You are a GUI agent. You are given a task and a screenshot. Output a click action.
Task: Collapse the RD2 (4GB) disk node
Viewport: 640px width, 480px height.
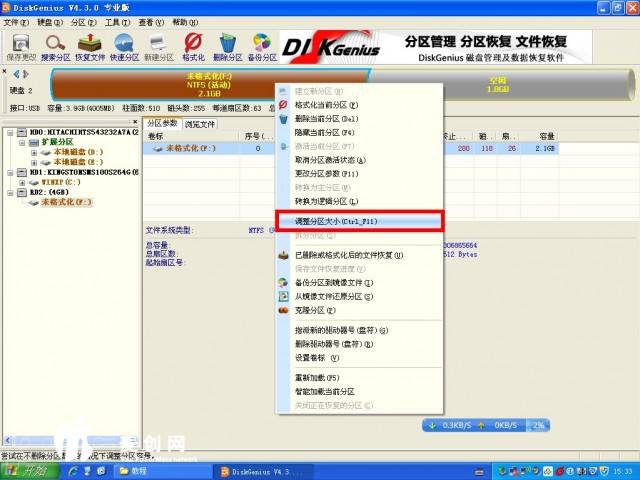pos(9,192)
